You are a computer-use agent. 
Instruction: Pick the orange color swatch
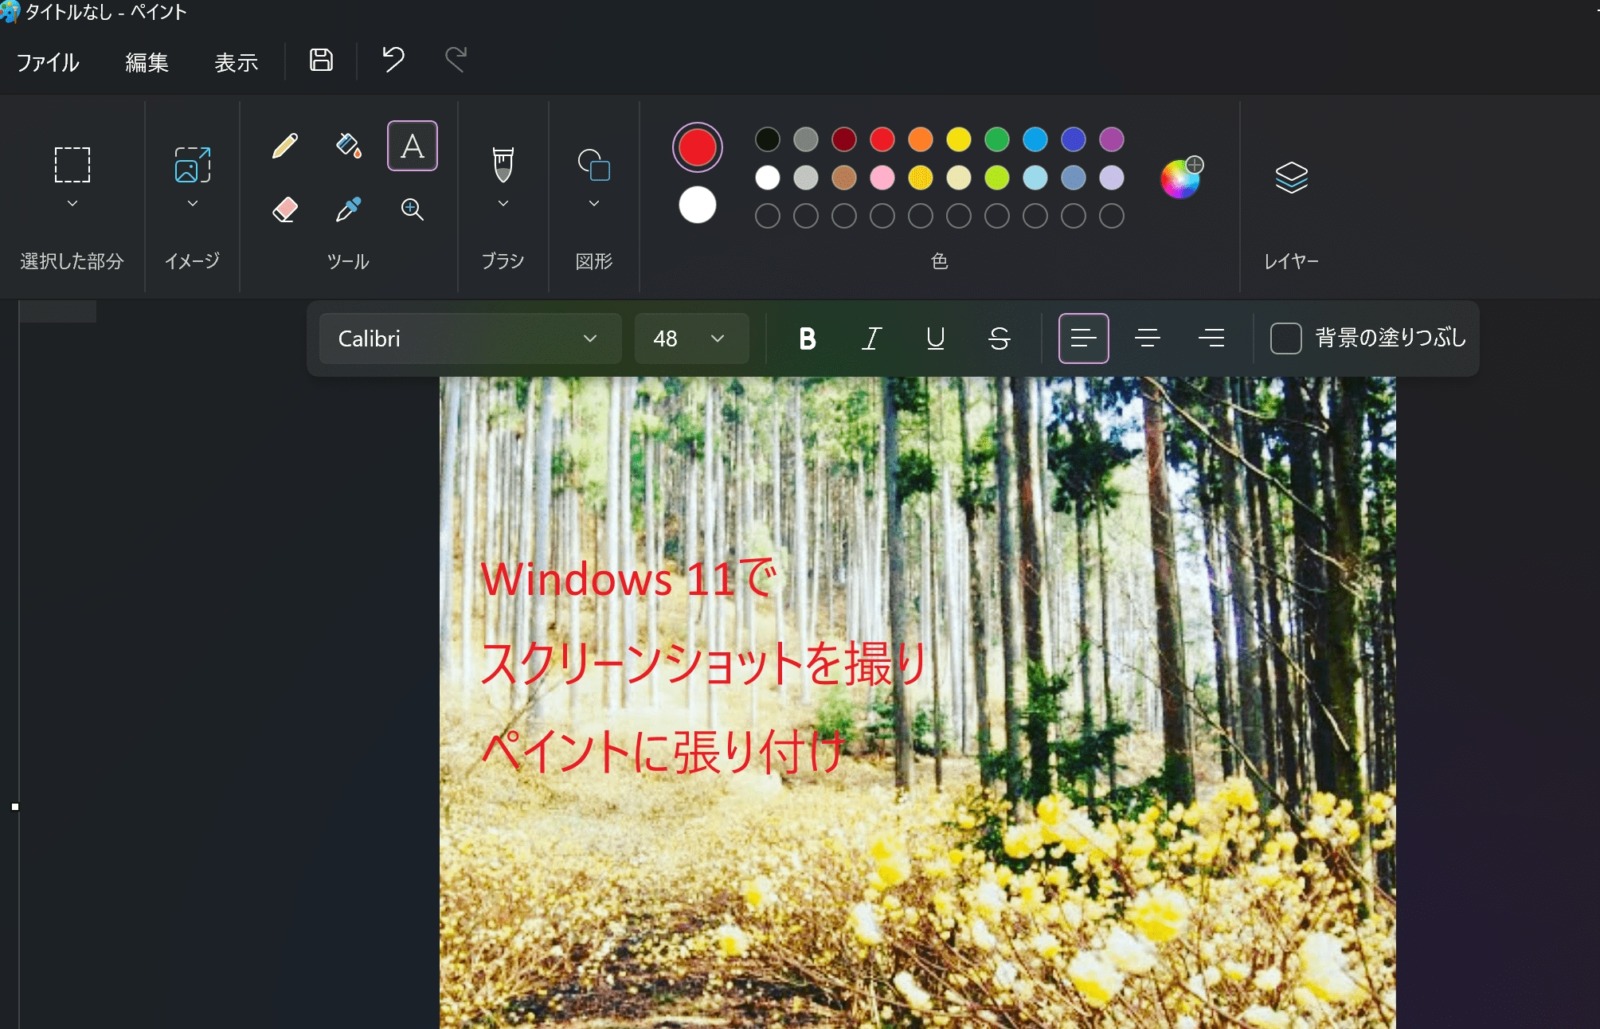coord(920,139)
